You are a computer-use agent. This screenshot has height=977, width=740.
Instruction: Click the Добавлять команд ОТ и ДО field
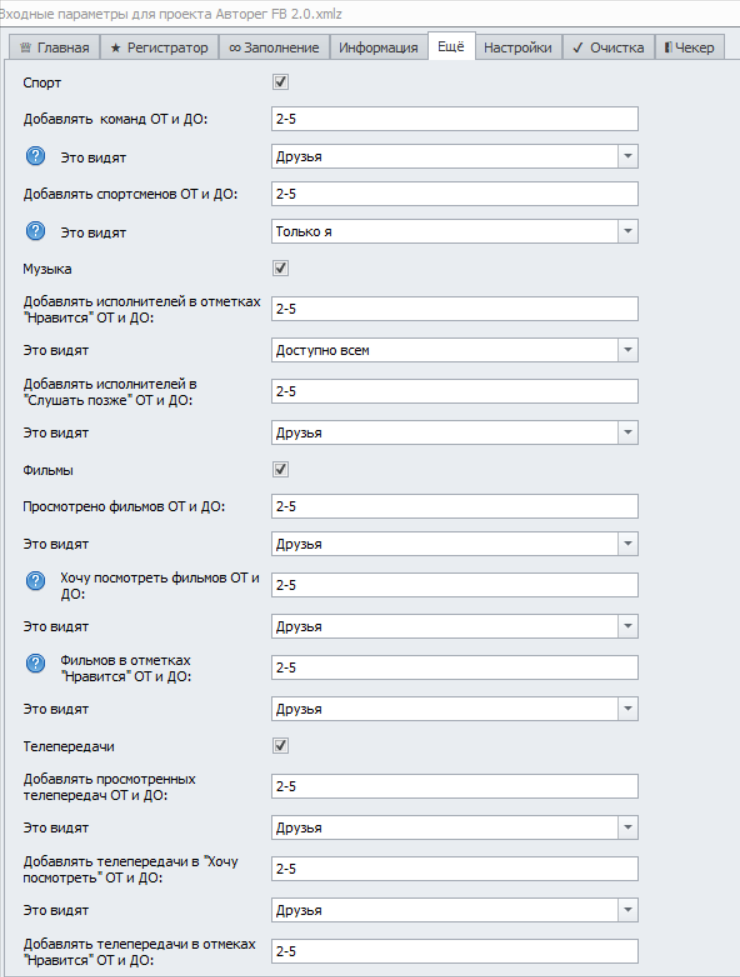tap(454, 120)
